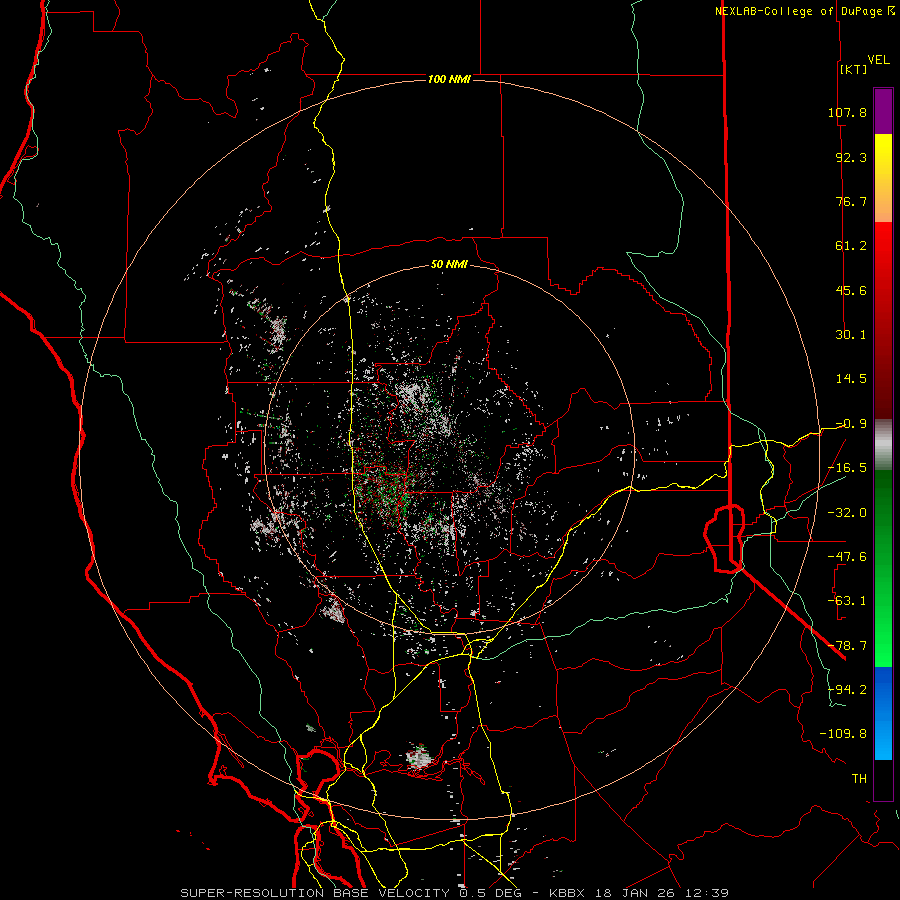This screenshot has height=900, width=900.
Task: Click the purple segment of velocity color bar
Action: (x=883, y=112)
